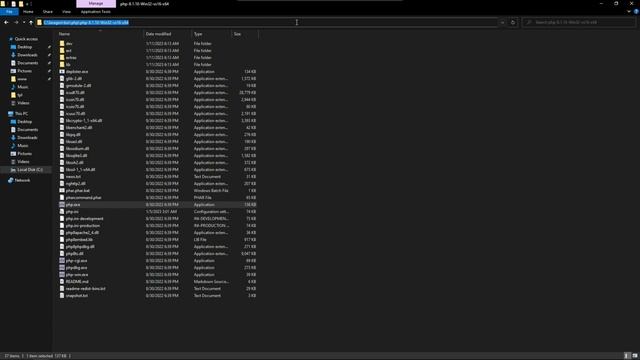Select the php.exe application icon
Image resolution: width=640 pixels, height=360 pixels.
(x=62, y=204)
